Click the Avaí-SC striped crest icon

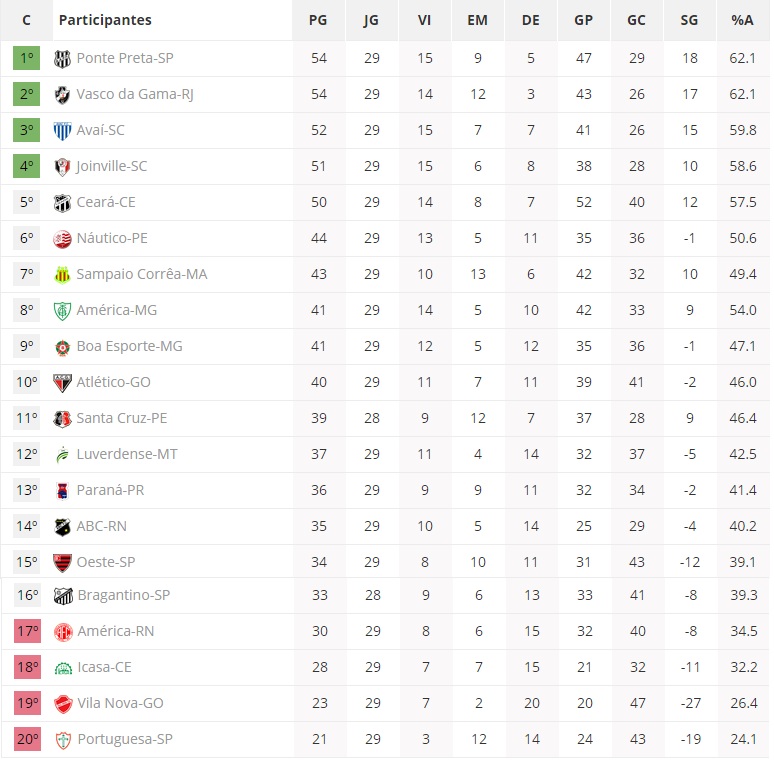[x=62, y=131]
